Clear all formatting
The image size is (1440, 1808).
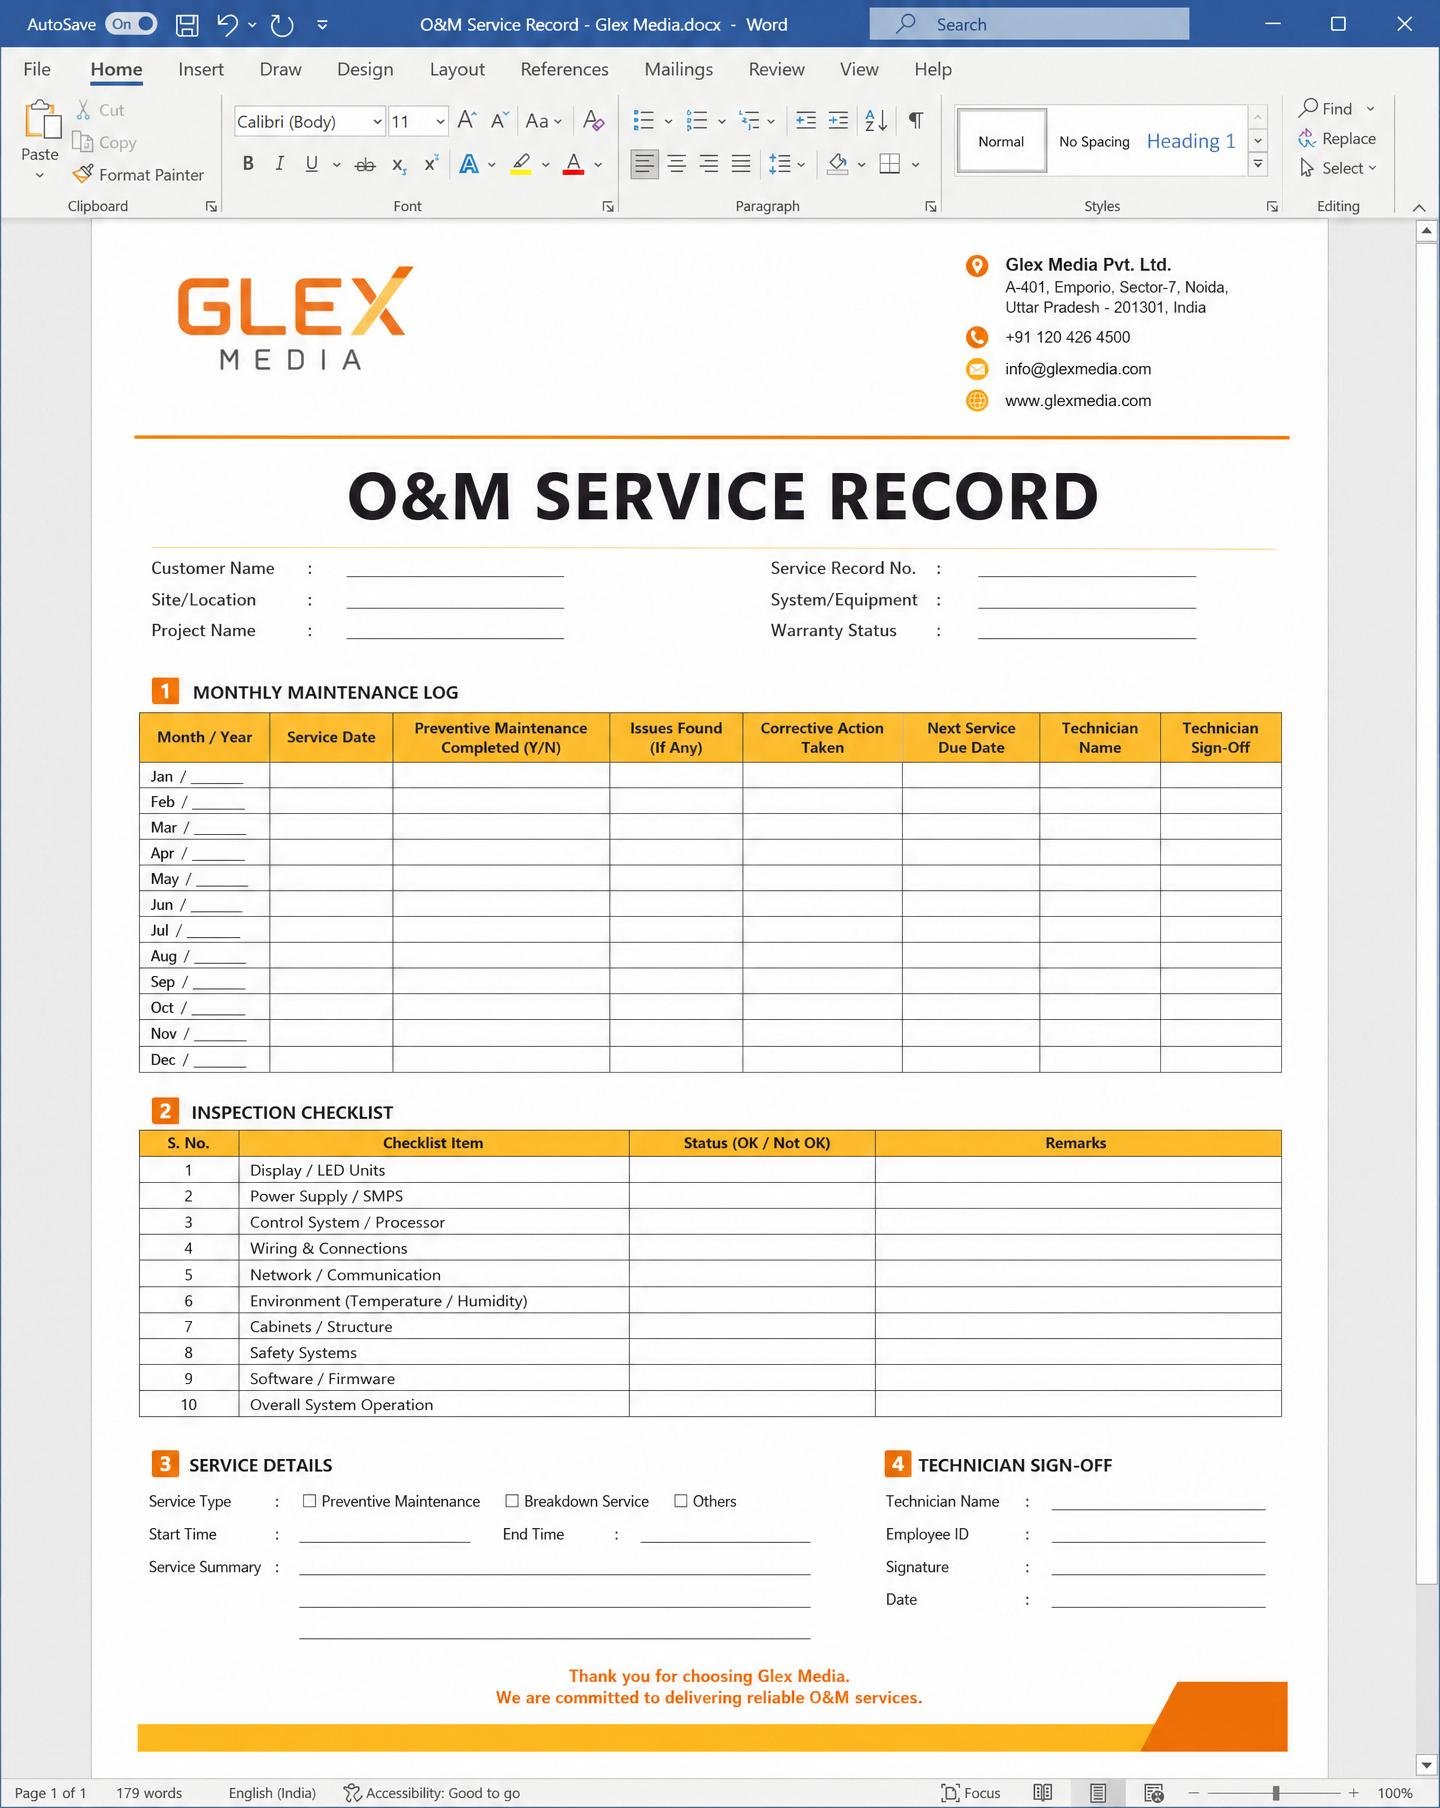point(594,121)
